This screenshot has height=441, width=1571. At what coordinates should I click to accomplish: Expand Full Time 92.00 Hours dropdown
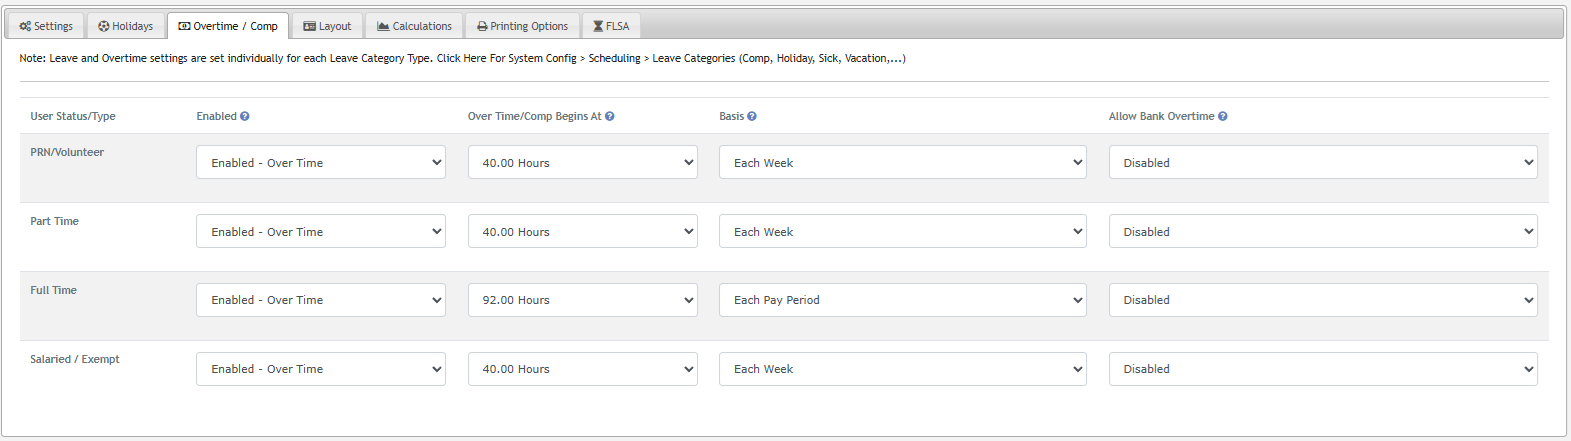tap(582, 300)
